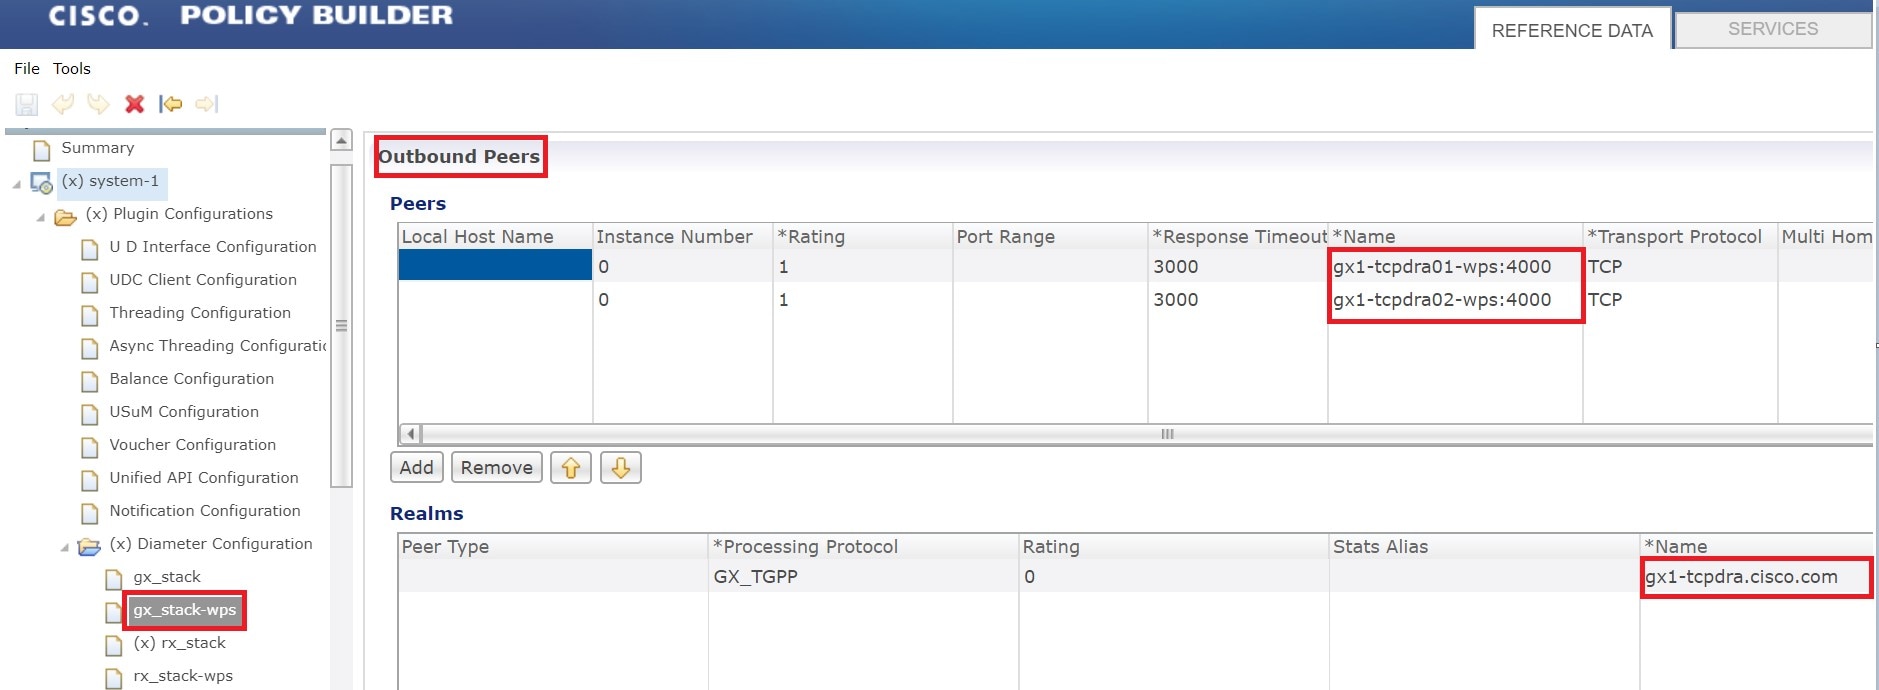Click the Diameter Configuration folder icon

click(x=90, y=546)
